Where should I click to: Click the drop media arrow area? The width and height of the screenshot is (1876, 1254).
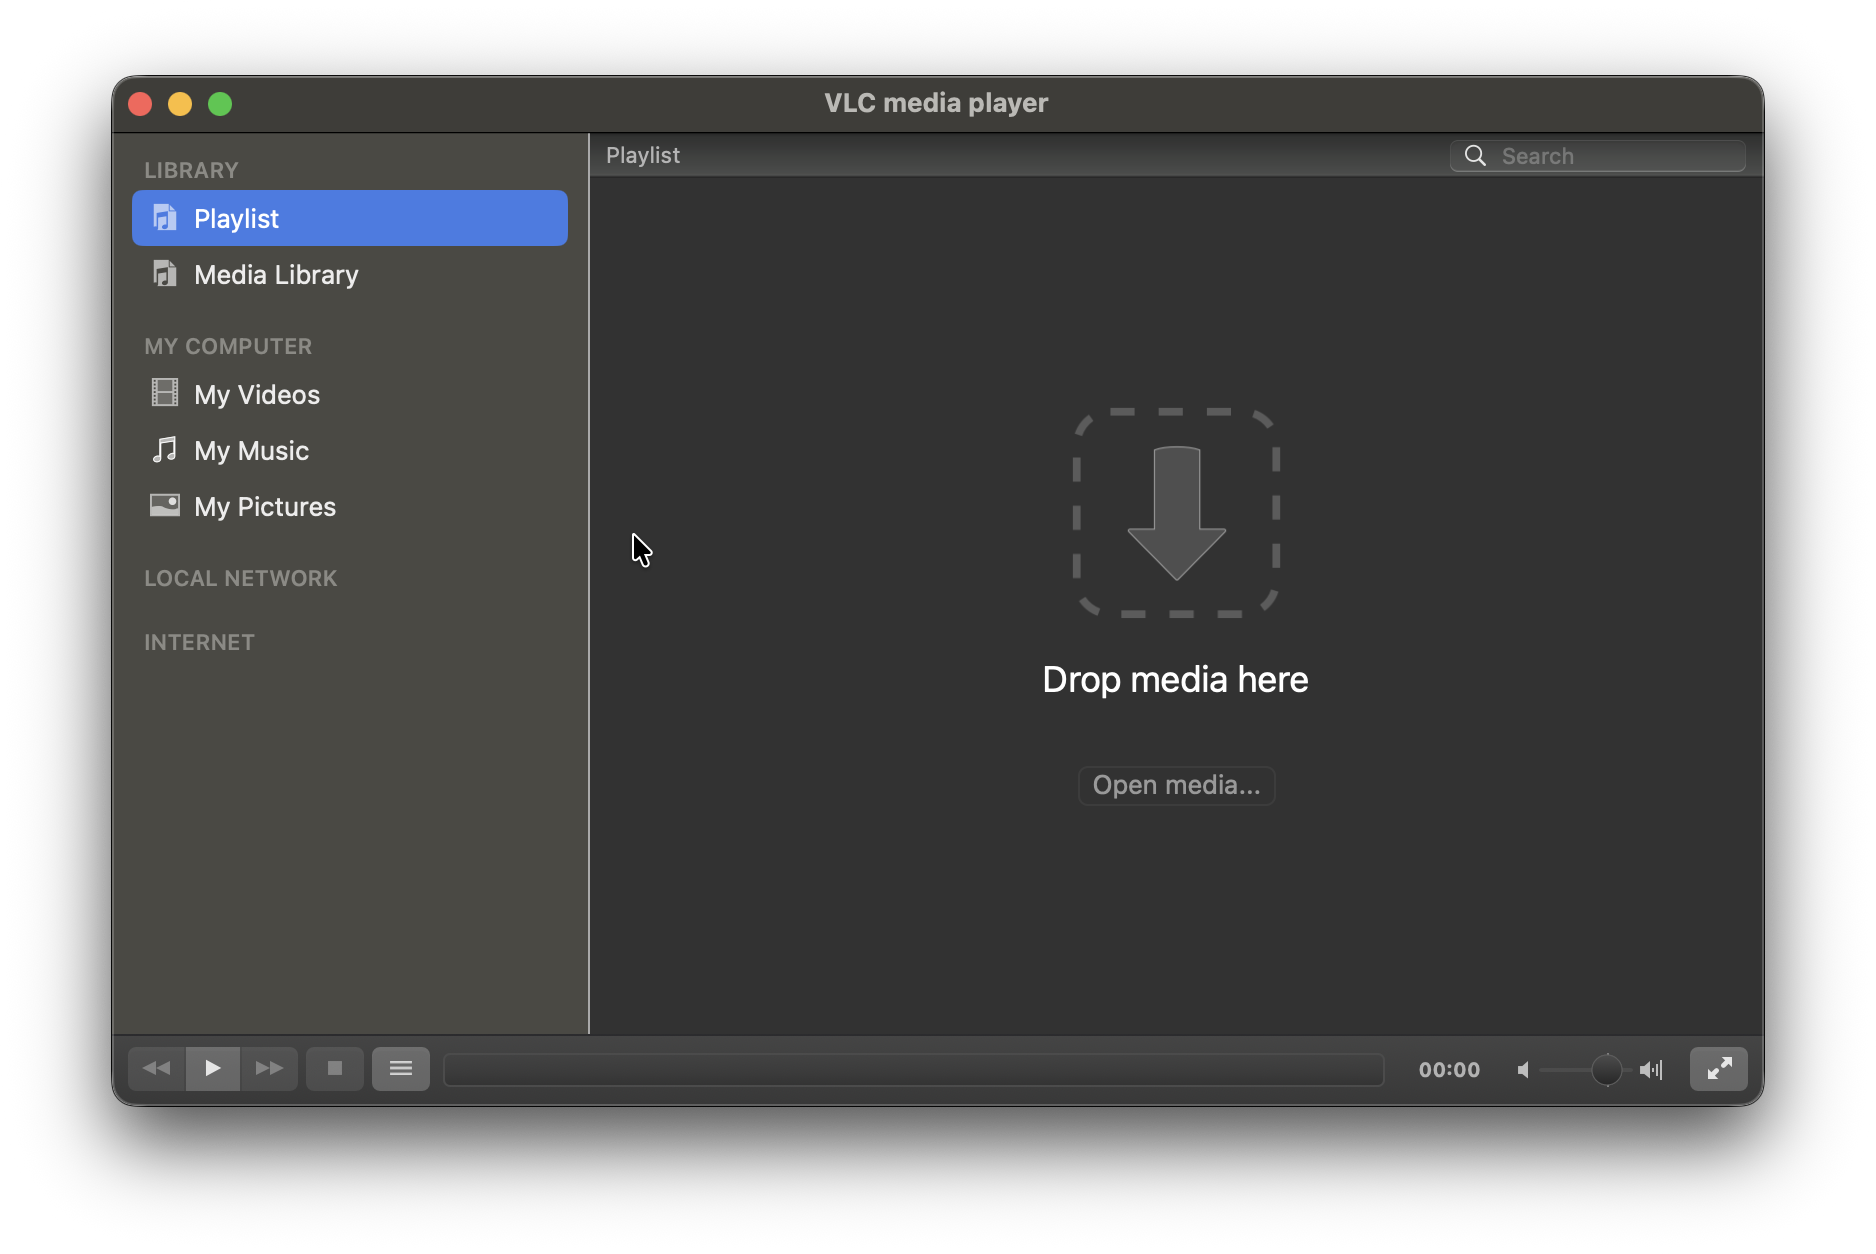[1176, 513]
